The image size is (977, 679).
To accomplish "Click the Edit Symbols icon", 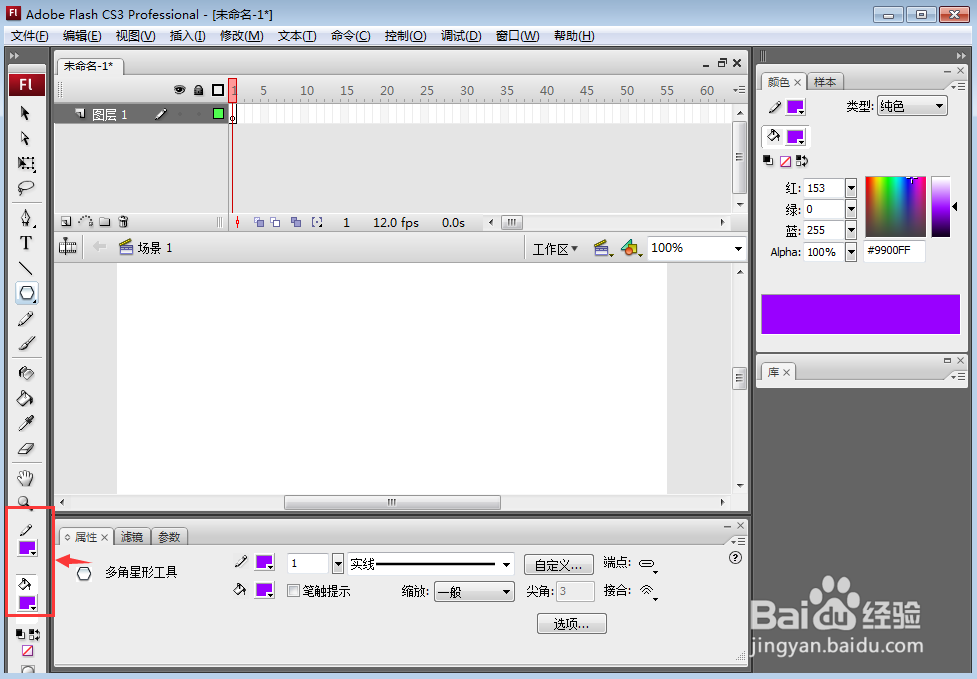I will [x=631, y=248].
